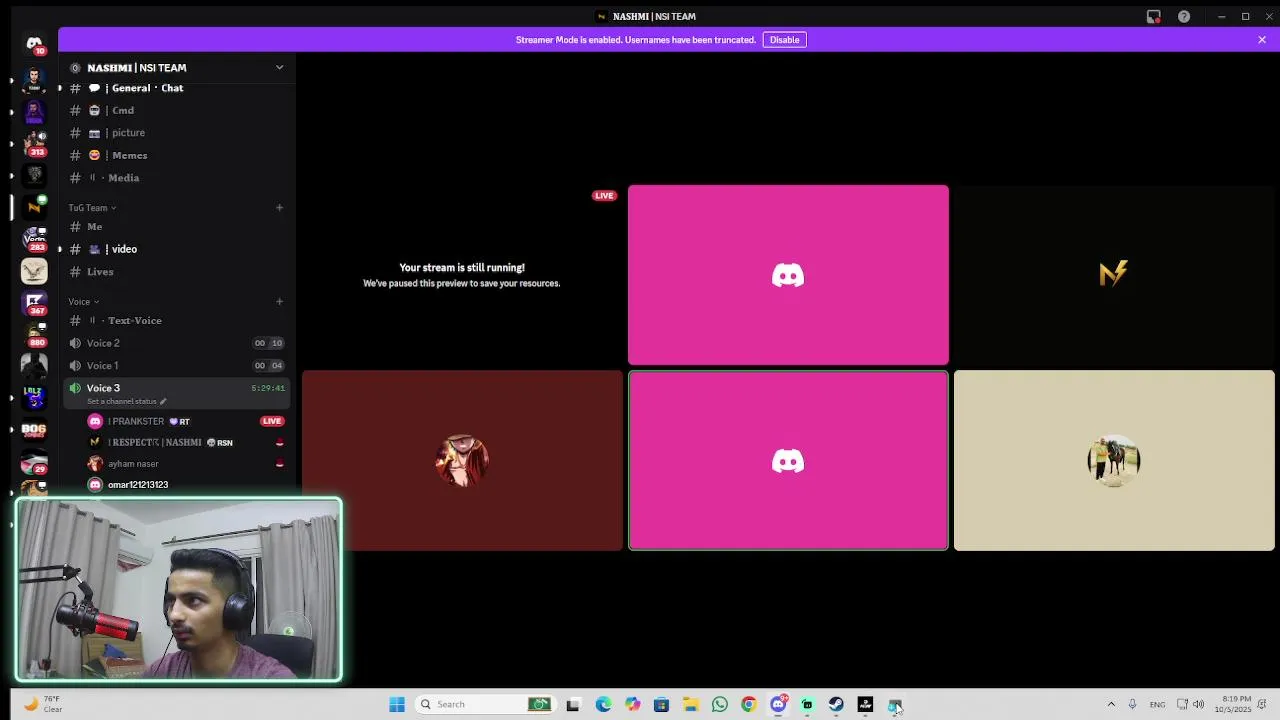The image size is (1280, 720).
Task: Select the NSI logo participant tile
Action: pos(1114,275)
